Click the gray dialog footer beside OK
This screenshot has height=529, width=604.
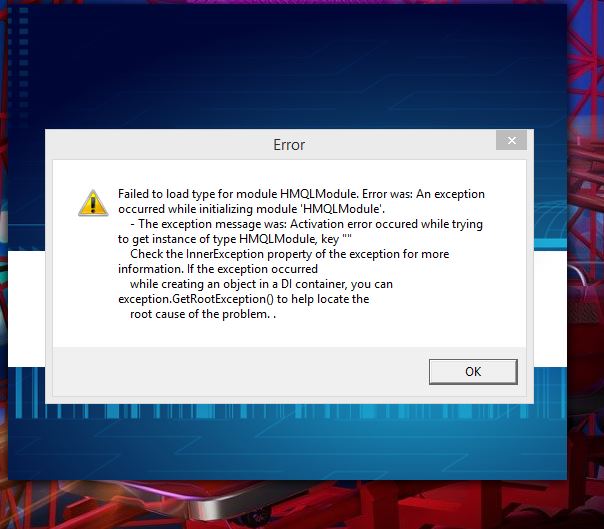239,371
